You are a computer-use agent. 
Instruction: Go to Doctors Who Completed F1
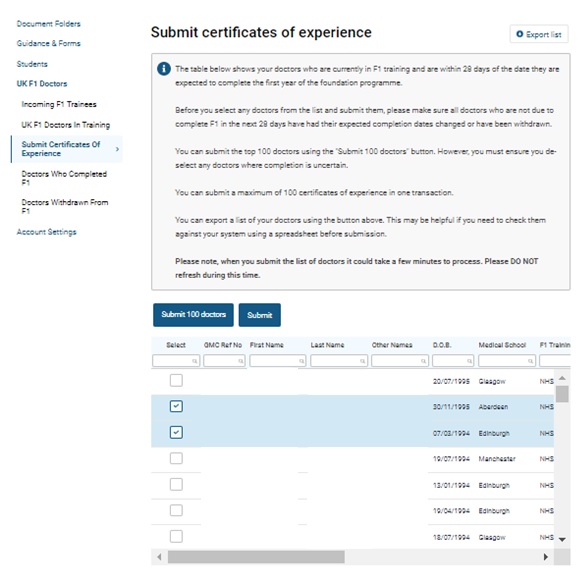coord(64,178)
